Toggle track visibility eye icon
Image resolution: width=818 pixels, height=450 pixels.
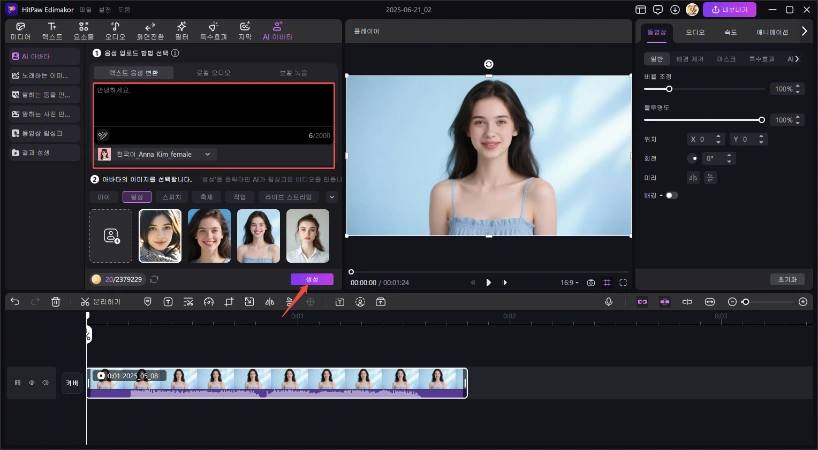click(31, 383)
